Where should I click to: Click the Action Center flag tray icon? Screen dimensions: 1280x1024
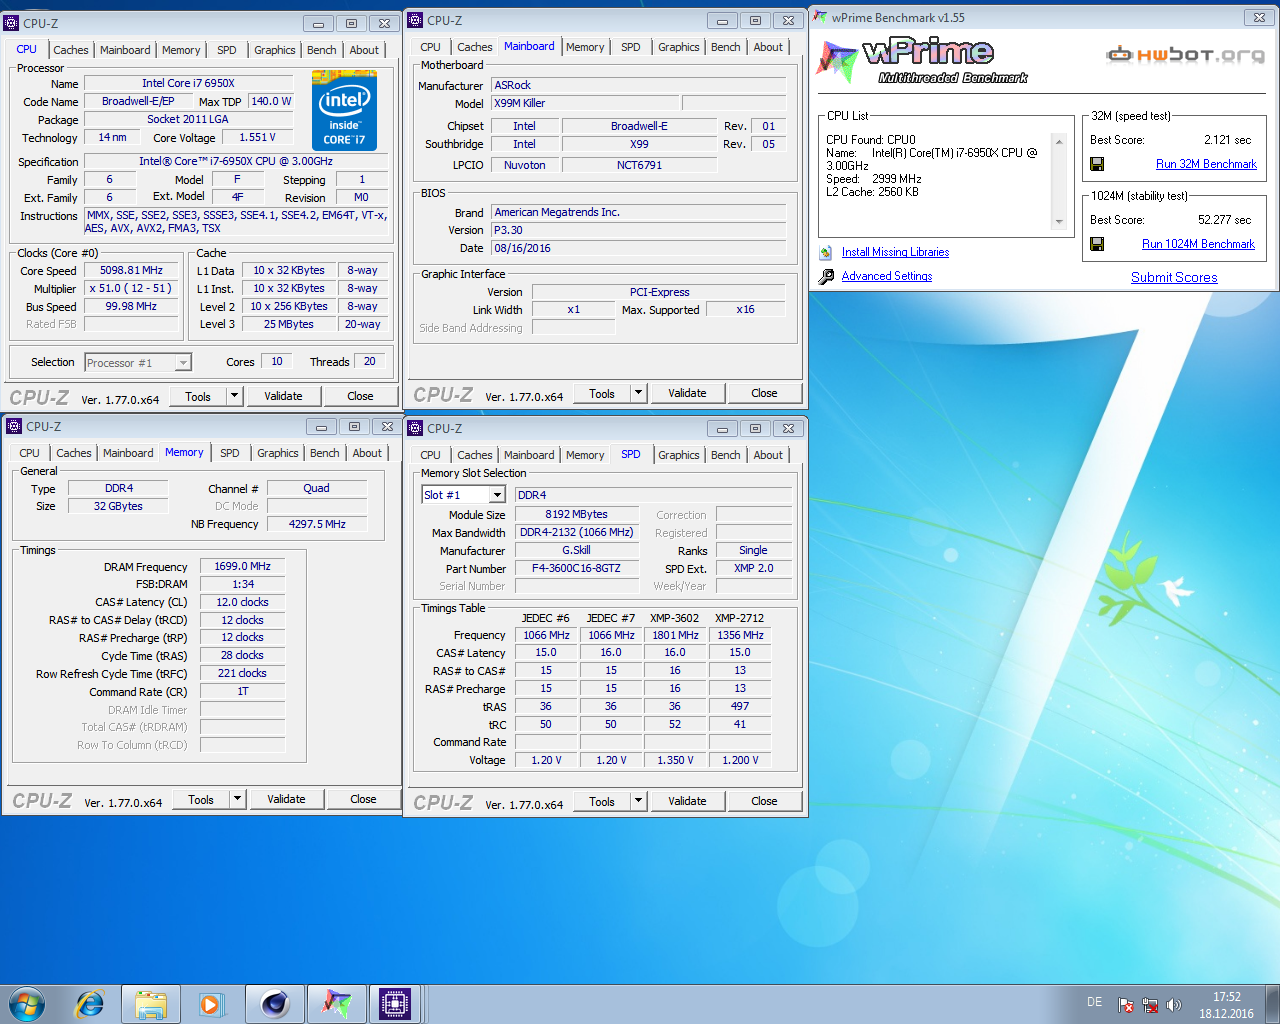click(1126, 1005)
